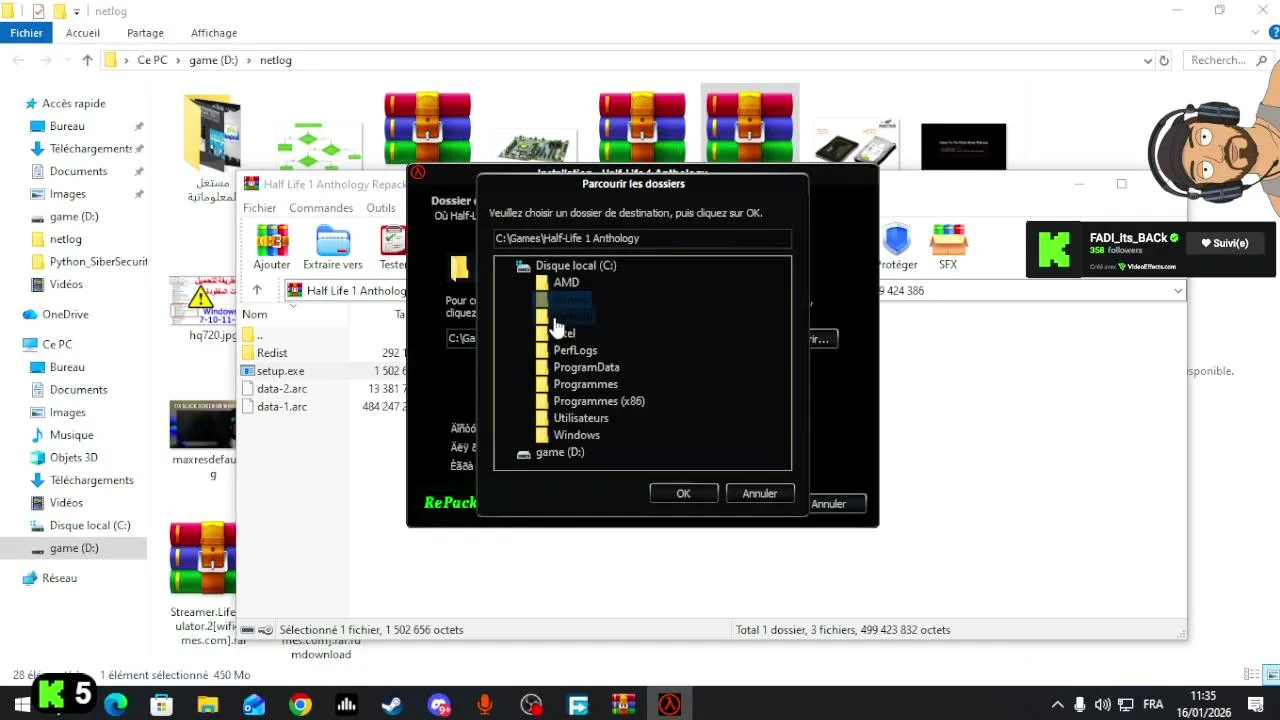Open WinRAR archive path dropdown arrow
Viewport: 1280px width, 720px height.
click(1178, 291)
